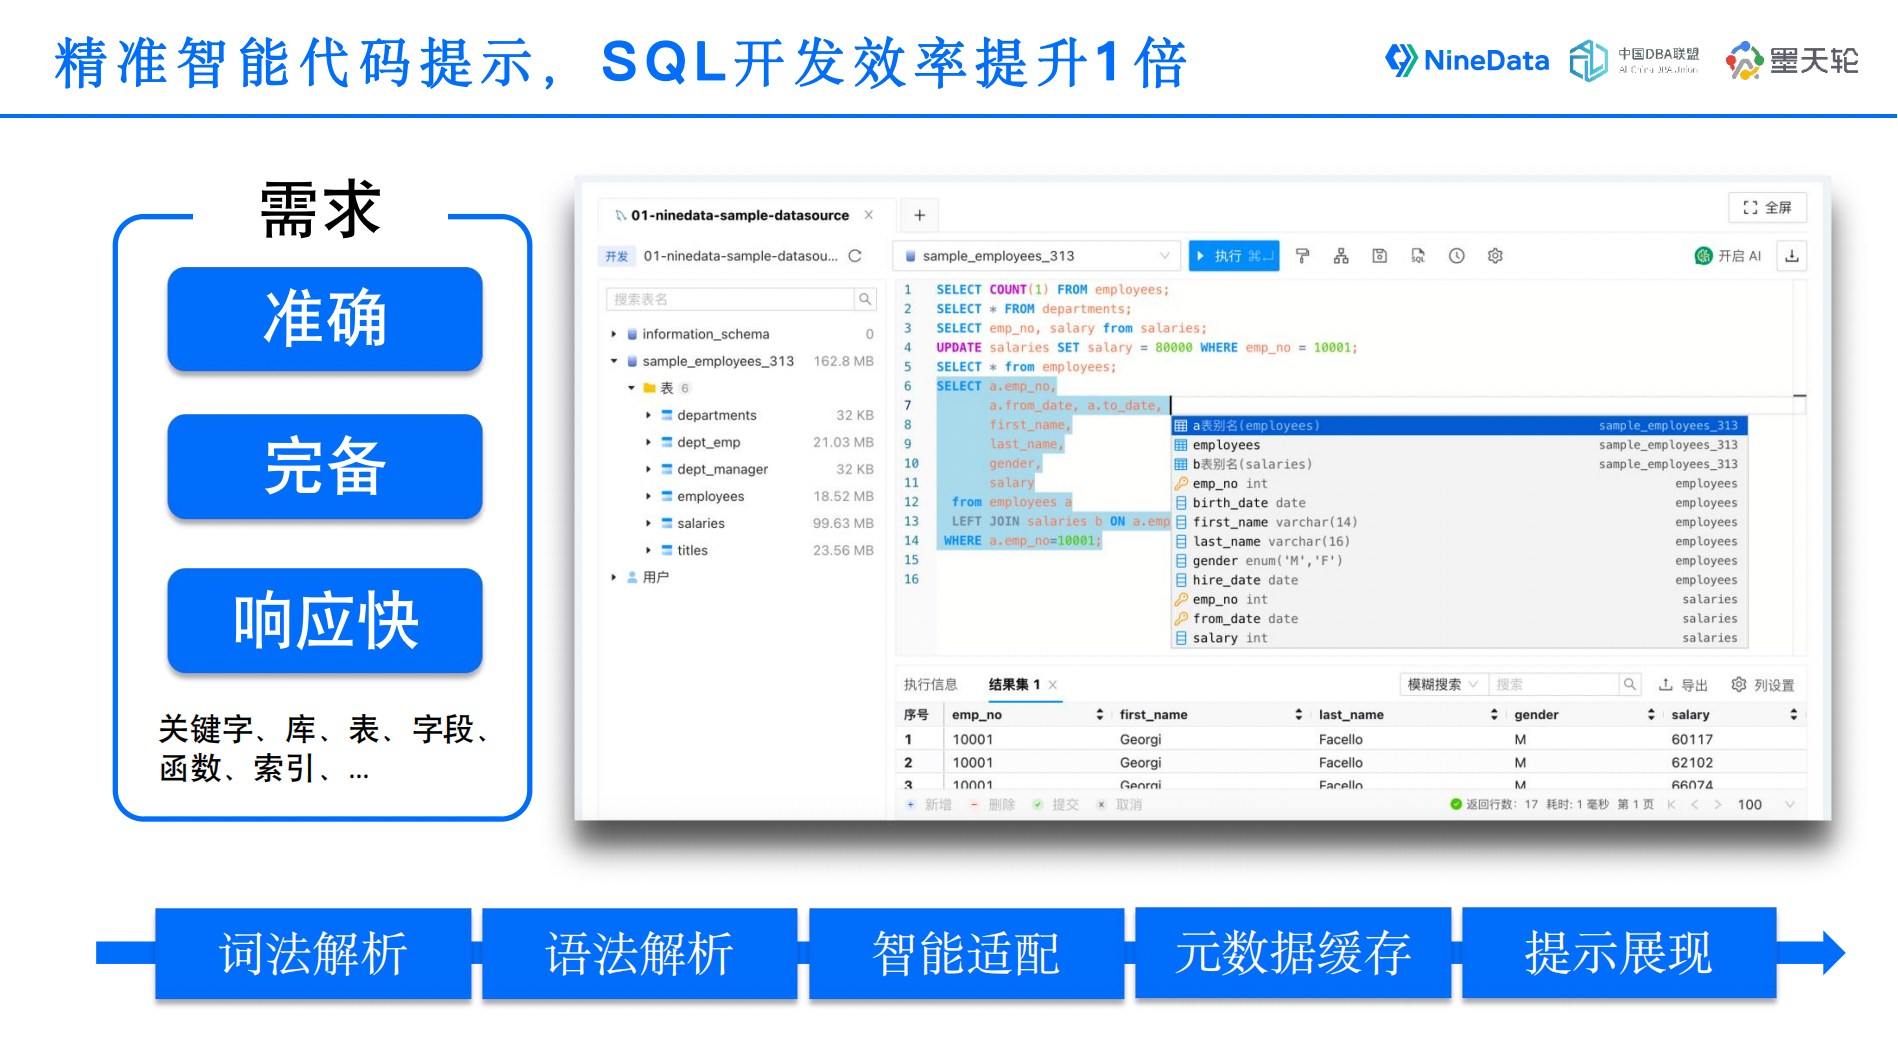
Task: Collapse the sample_employees_313 database
Action: coord(614,361)
